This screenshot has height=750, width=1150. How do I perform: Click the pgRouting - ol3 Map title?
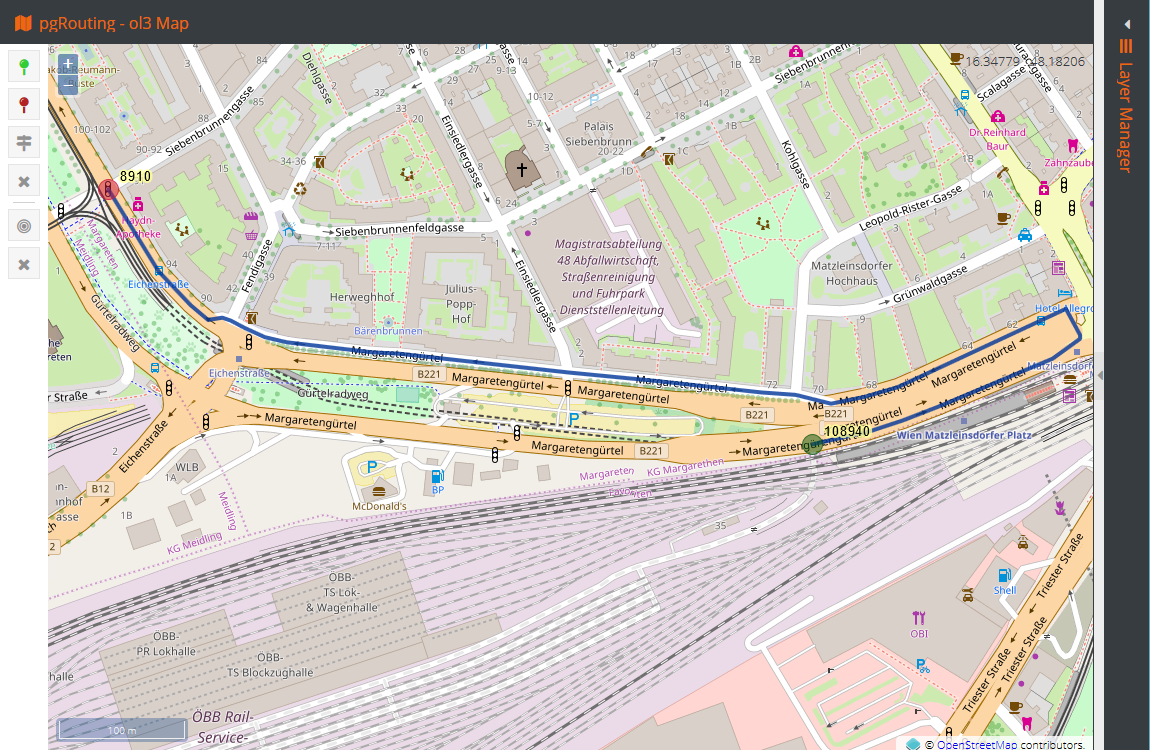click(x=114, y=23)
